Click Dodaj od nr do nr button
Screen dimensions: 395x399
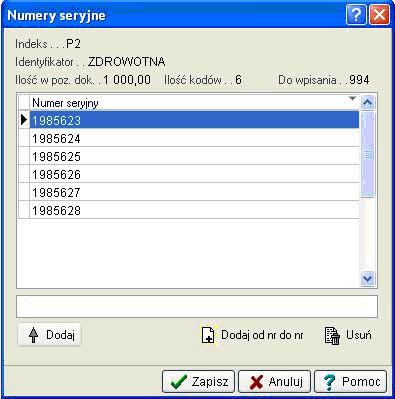click(x=252, y=335)
